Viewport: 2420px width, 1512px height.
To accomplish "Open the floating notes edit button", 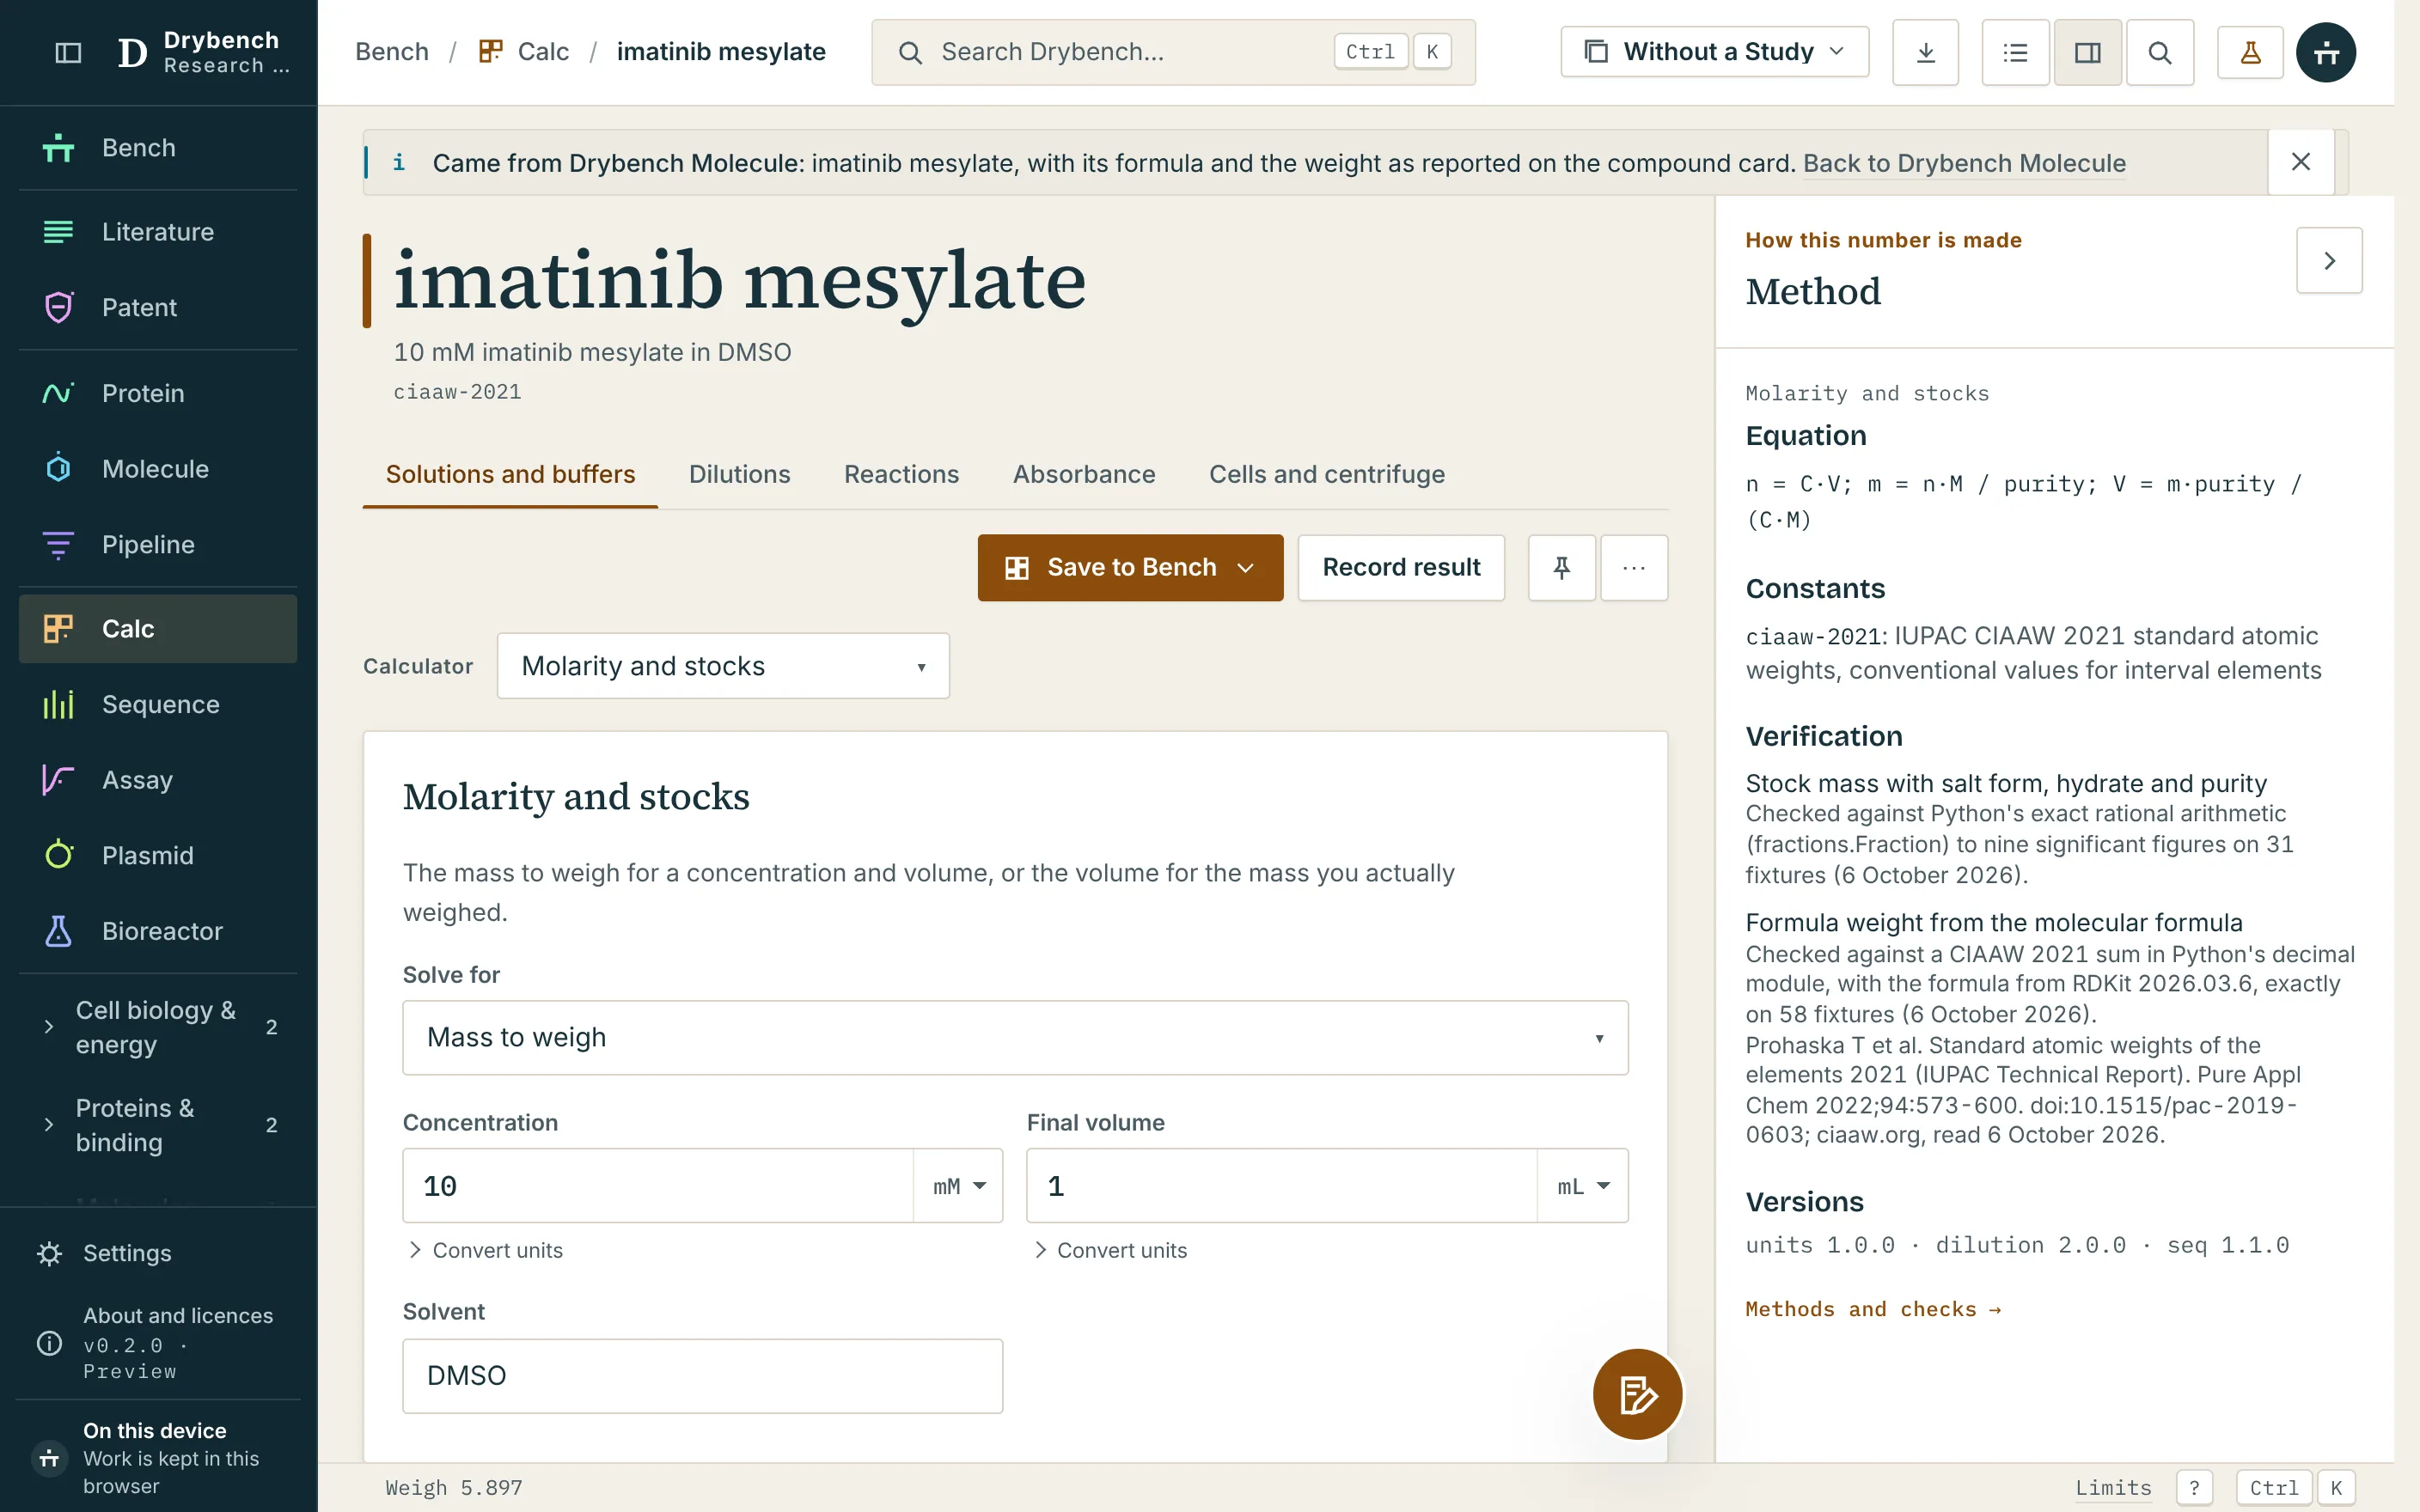I will pos(1637,1394).
